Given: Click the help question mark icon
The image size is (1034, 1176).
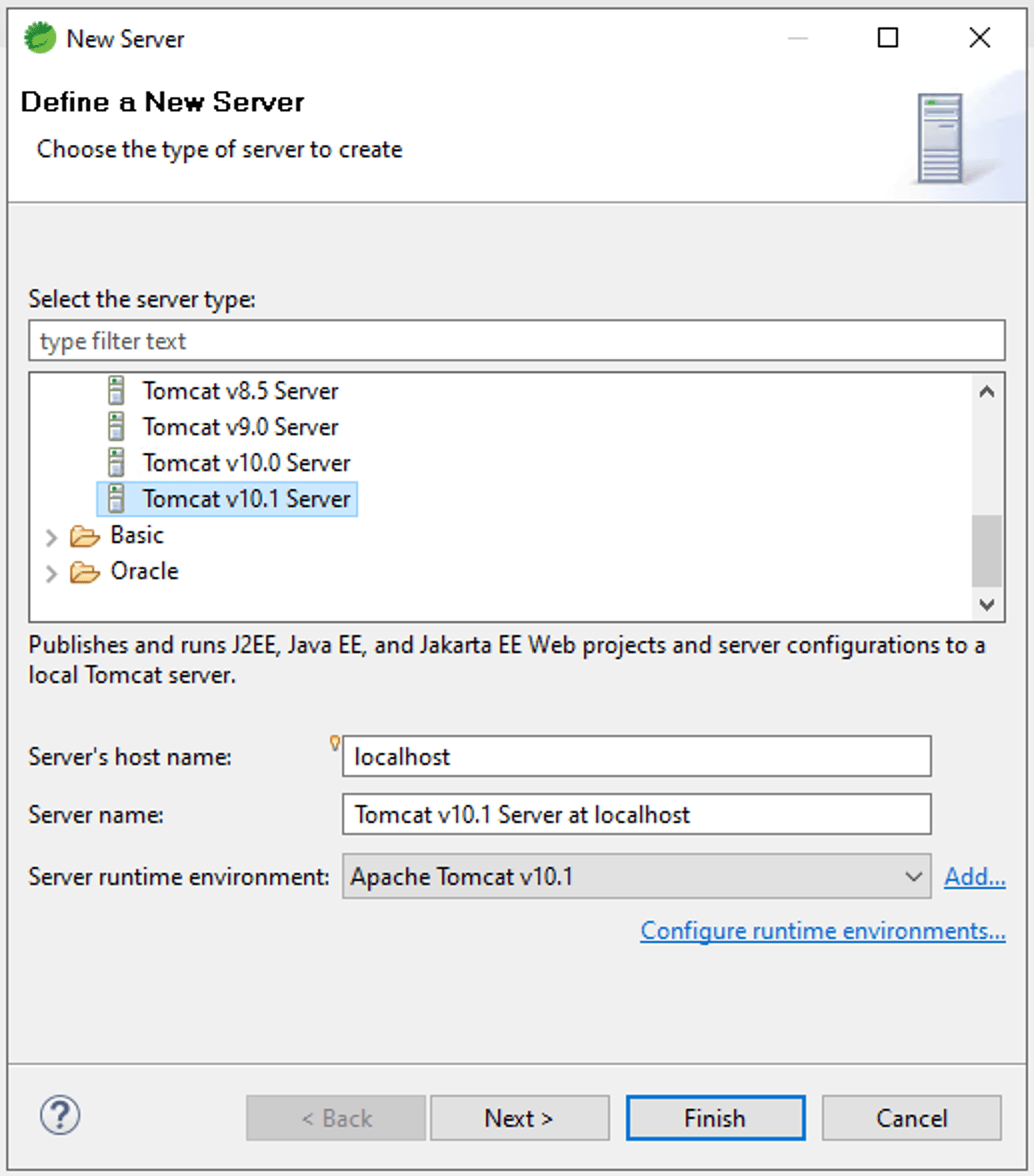Looking at the screenshot, I should pyautogui.click(x=60, y=1117).
